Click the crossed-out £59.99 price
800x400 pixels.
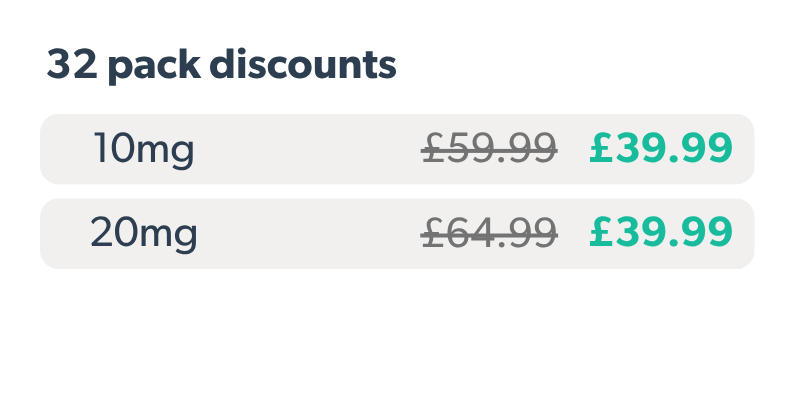point(489,149)
